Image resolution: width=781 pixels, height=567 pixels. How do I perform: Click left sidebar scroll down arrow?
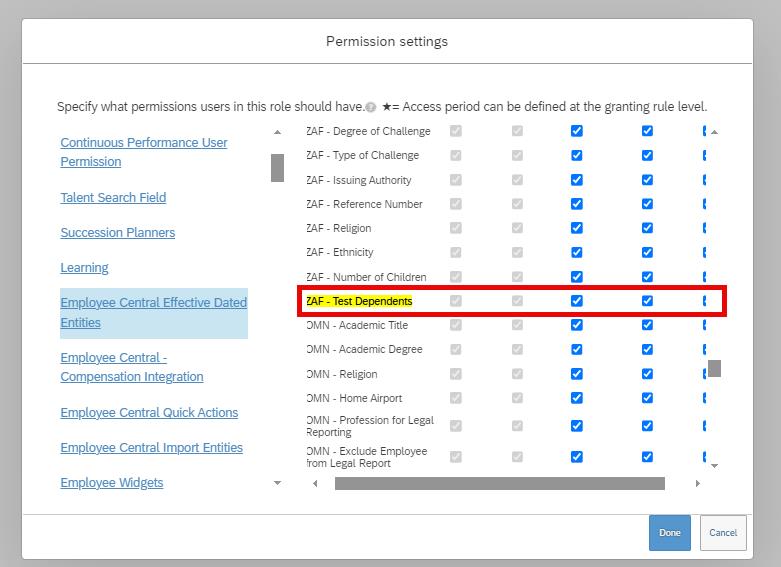coord(277,483)
